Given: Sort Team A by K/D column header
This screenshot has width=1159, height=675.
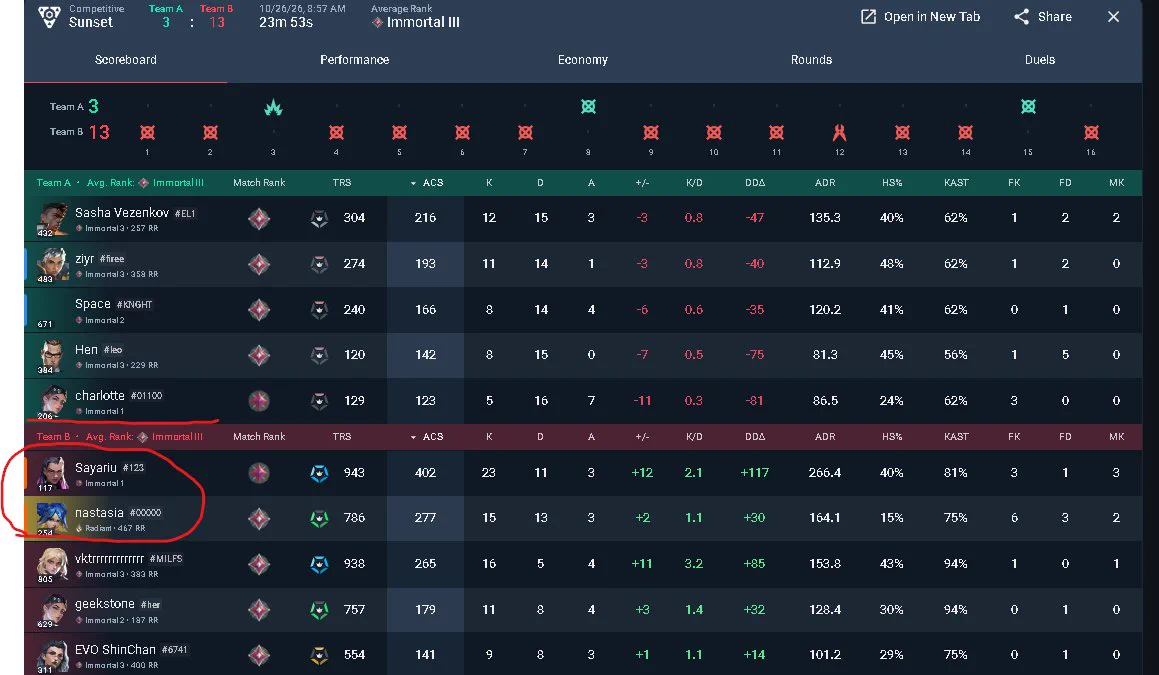Looking at the screenshot, I should pyautogui.click(x=694, y=183).
